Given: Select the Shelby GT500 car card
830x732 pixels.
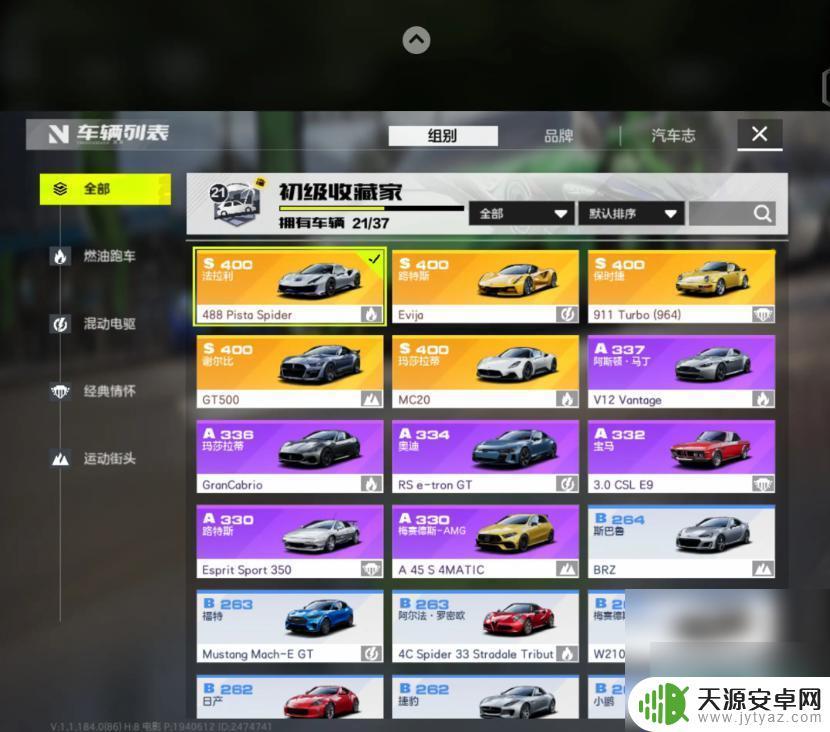Looking at the screenshot, I should pyautogui.click(x=290, y=372).
